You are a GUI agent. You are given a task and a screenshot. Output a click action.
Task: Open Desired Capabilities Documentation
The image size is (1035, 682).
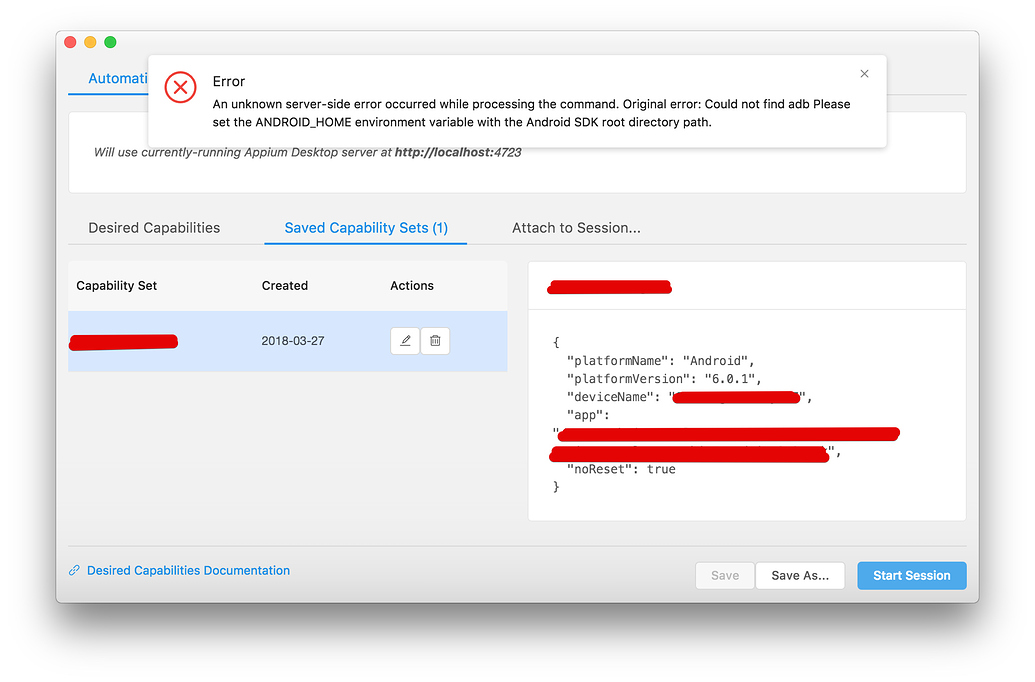189,570
